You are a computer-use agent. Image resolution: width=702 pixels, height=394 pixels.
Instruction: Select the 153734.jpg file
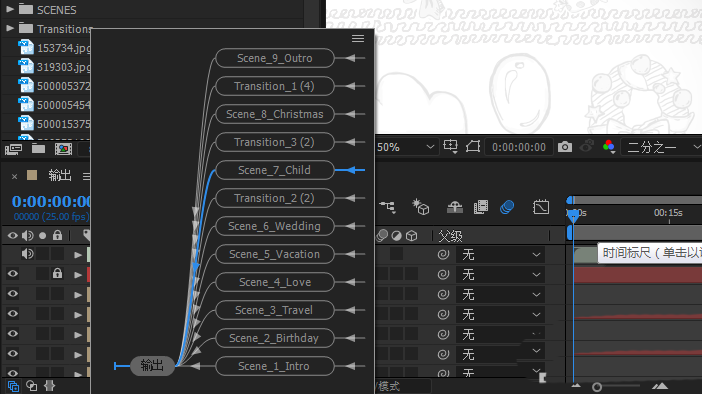[54, 48]
